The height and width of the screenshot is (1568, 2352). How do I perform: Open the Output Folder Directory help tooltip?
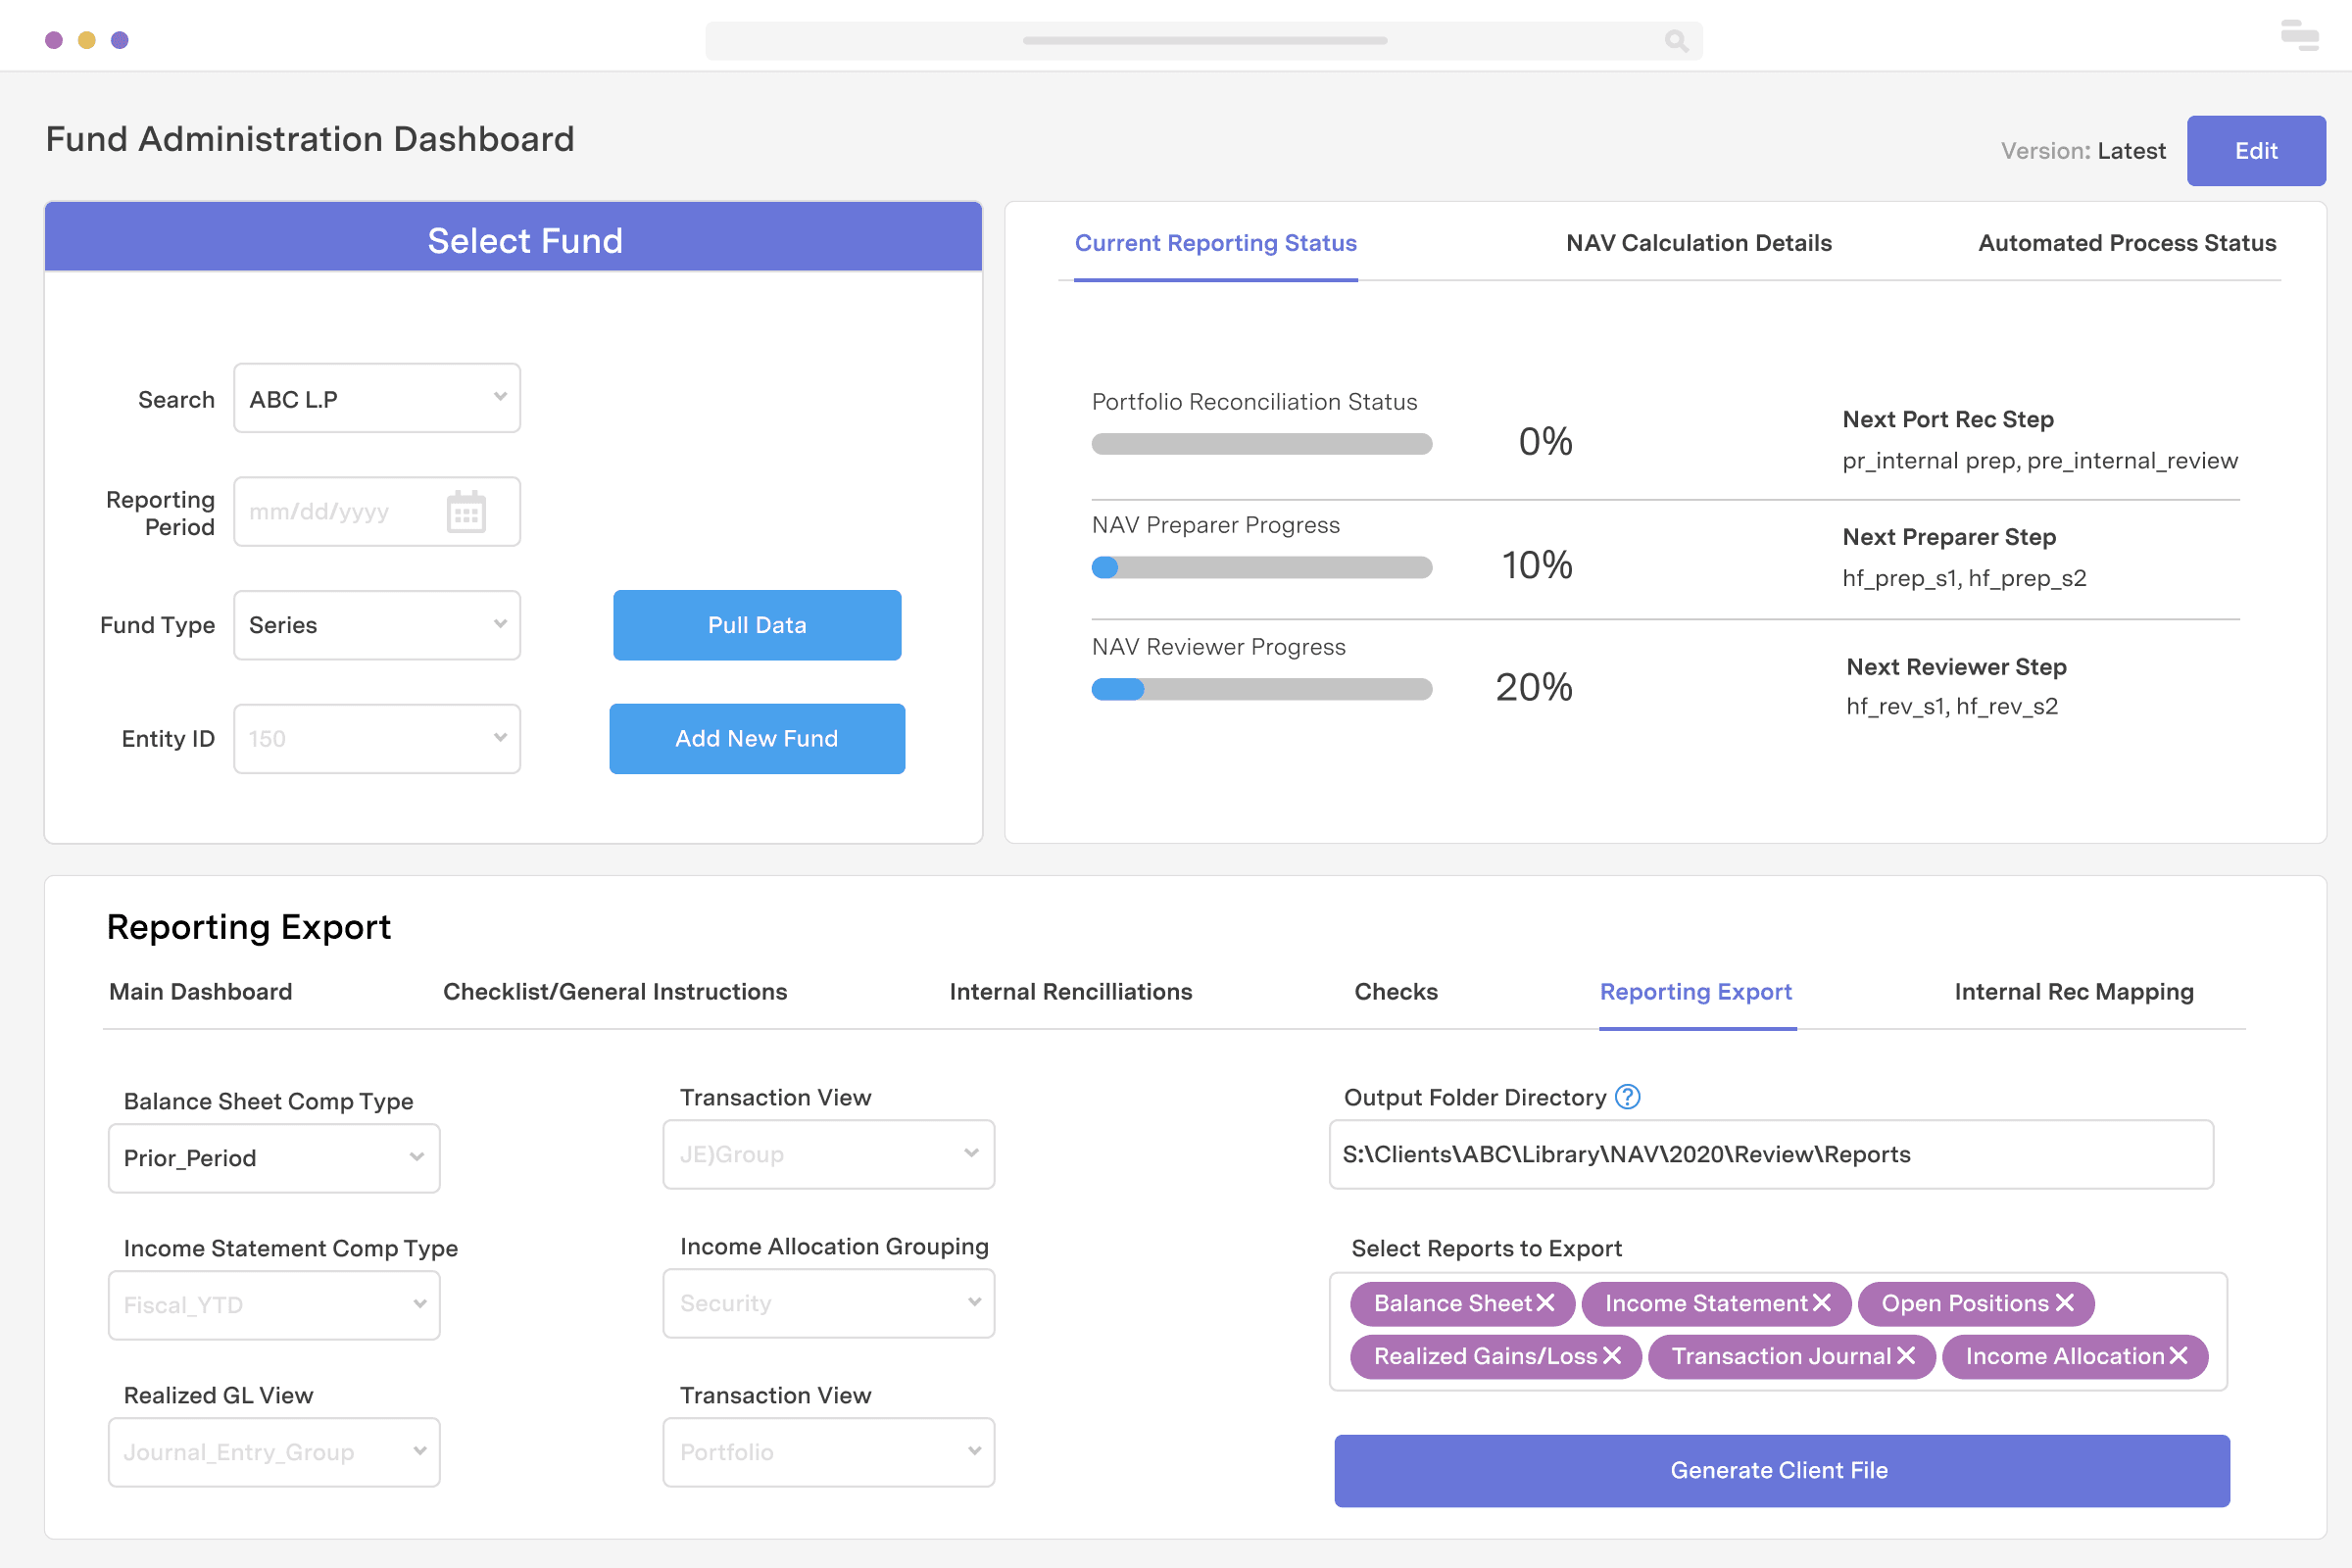(x=1627, y=1096)
